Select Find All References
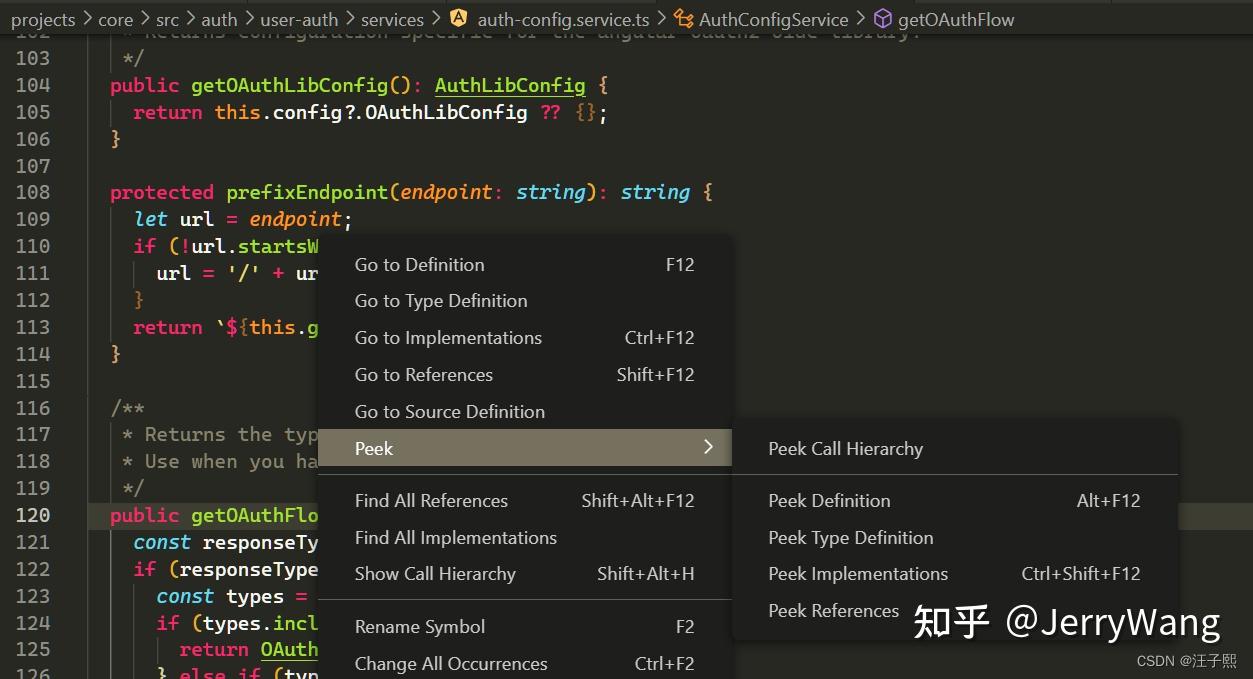The image size is (1253, 679). tap(431, 500)
